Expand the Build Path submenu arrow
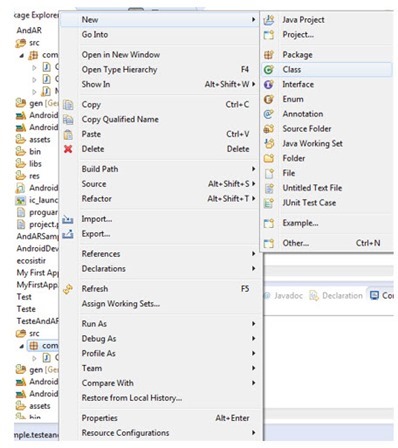 point(253,169)
